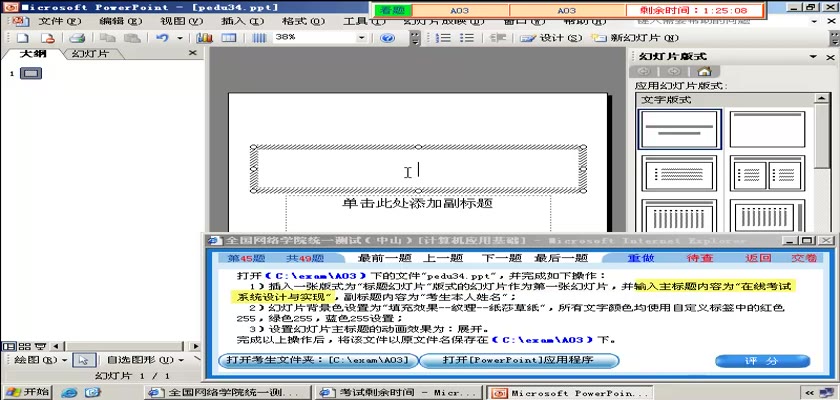Screen dimensions: 840x400
Task: Select Title and 2-Column Text layout thumbnail
Action: [x=767, y=173]
